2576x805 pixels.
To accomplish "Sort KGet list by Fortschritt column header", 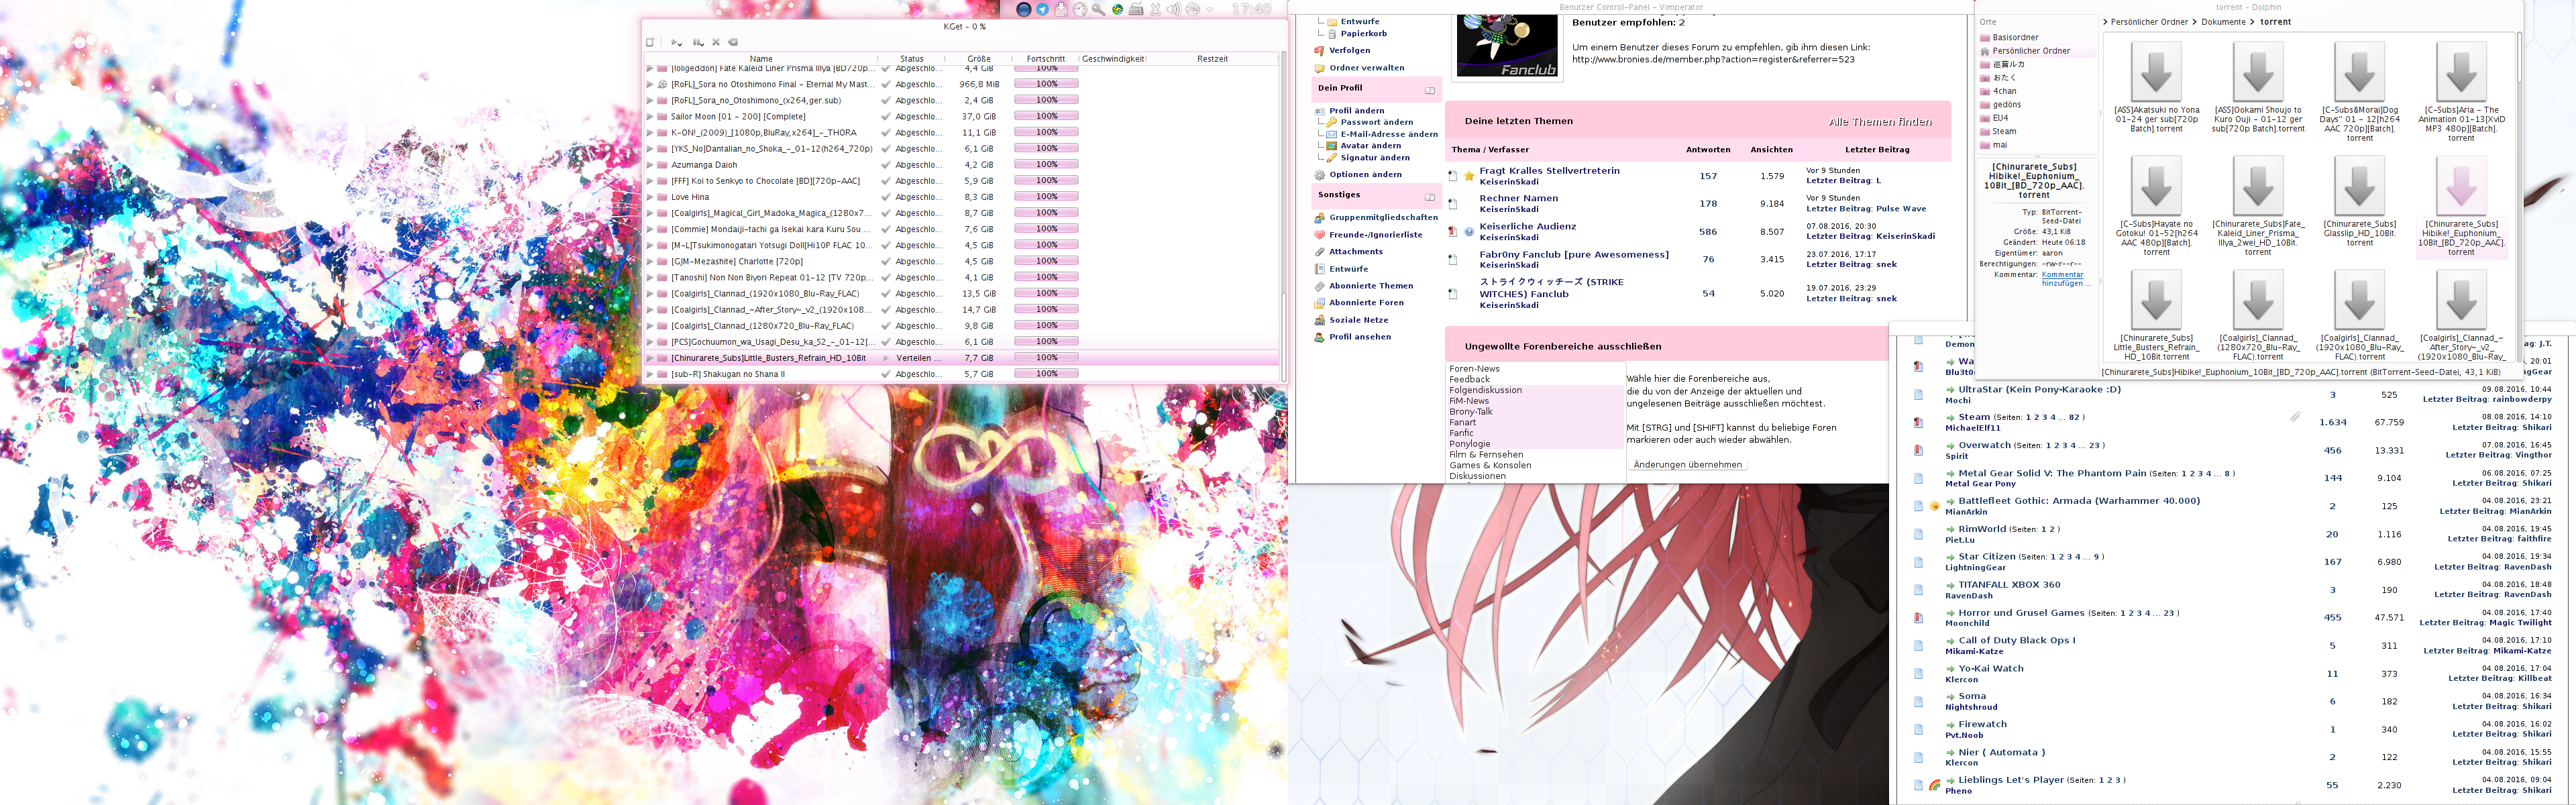I will [1045, 59].
